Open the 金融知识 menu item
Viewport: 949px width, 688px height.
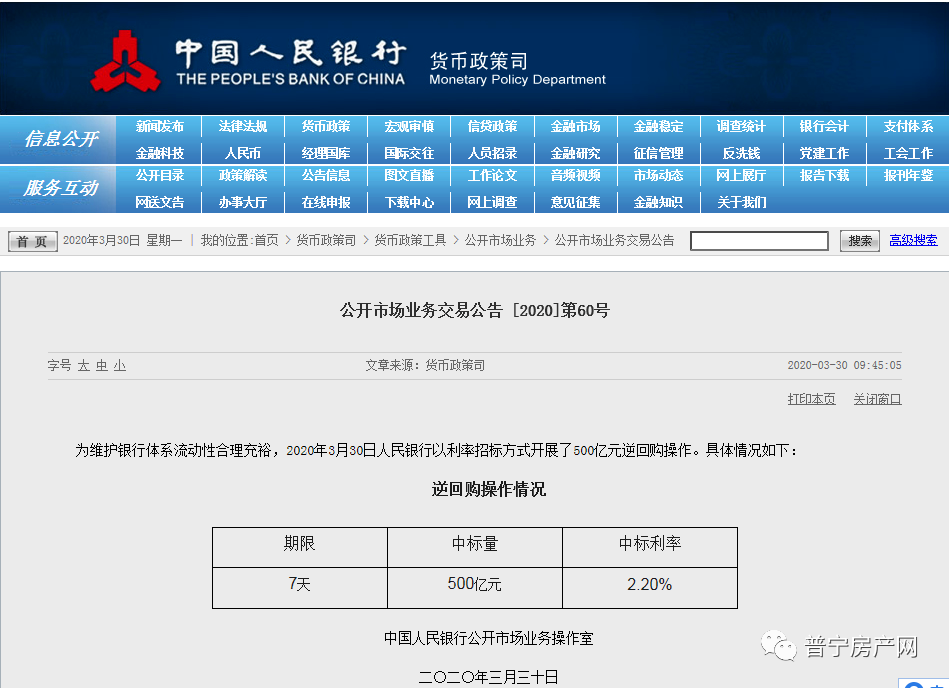click(658, 202)
